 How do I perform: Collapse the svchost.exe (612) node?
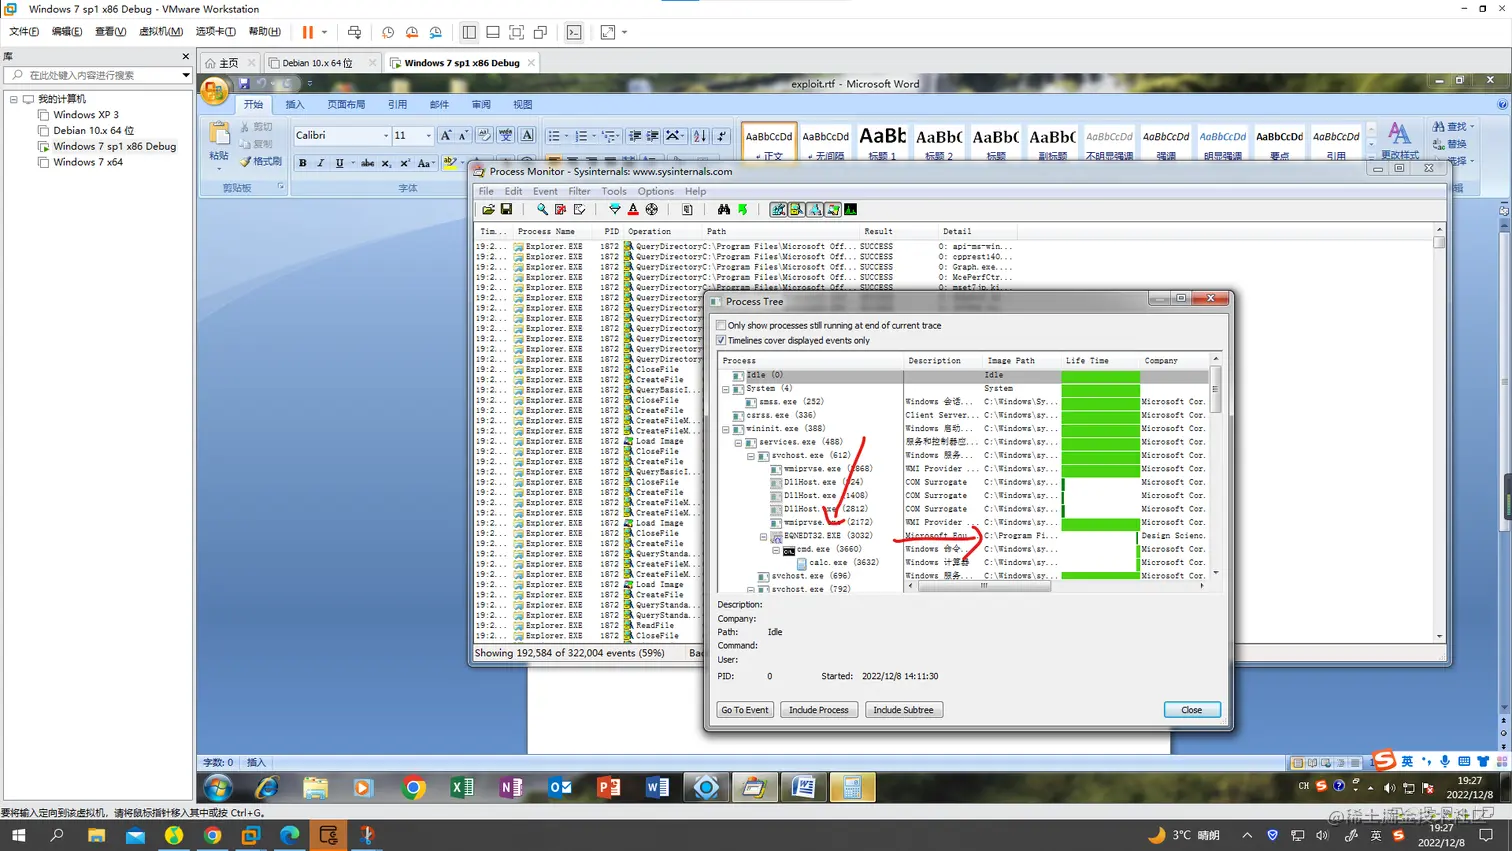(x=751, y=456)
